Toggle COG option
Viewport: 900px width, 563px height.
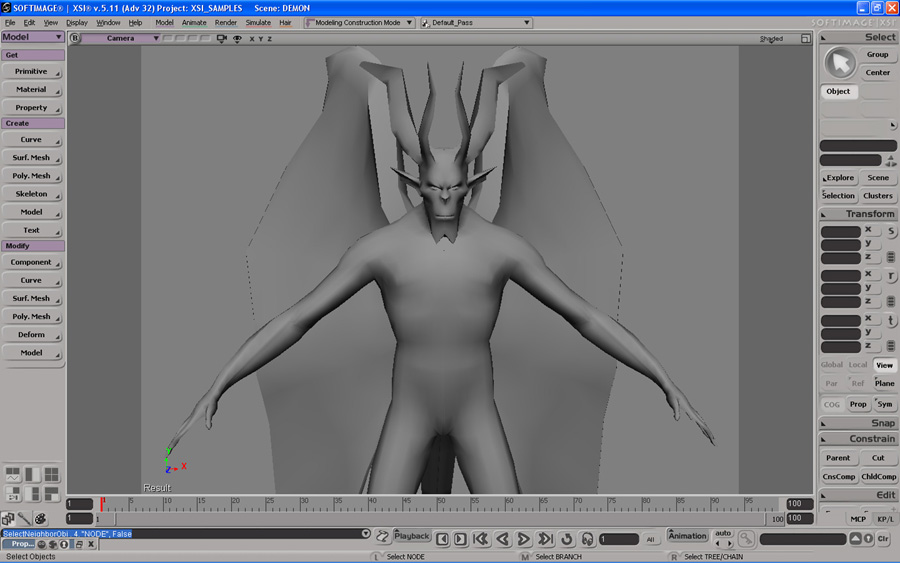coord(832,404)
